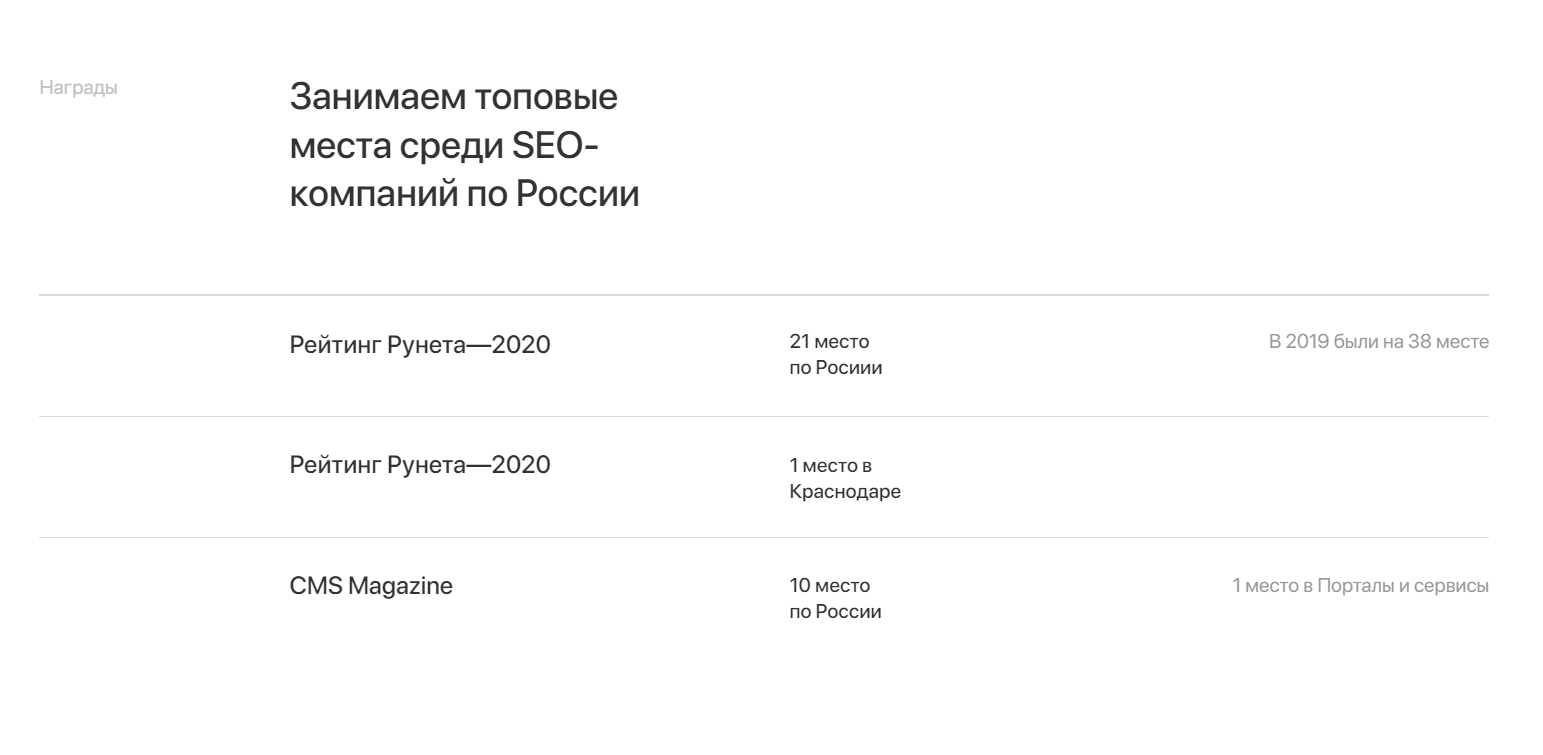Click the "10 место" text
Viewport: 1543px width, 755px height.
click(829, 586)
